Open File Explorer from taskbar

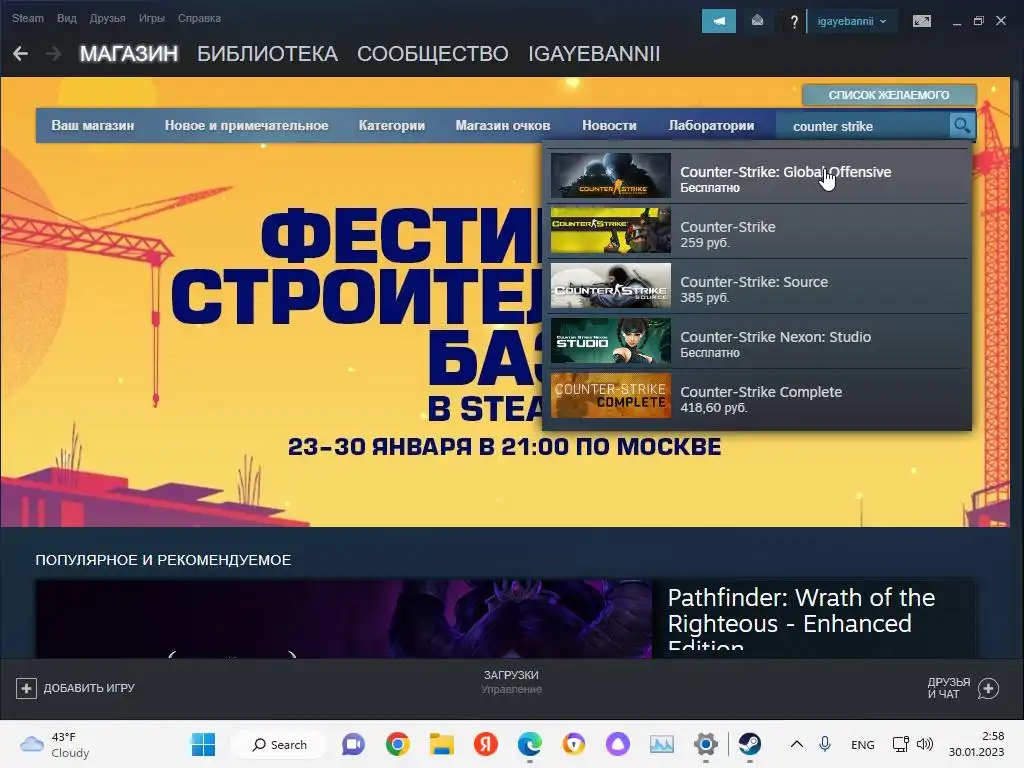pyautogui.click(x=441, y=744)
